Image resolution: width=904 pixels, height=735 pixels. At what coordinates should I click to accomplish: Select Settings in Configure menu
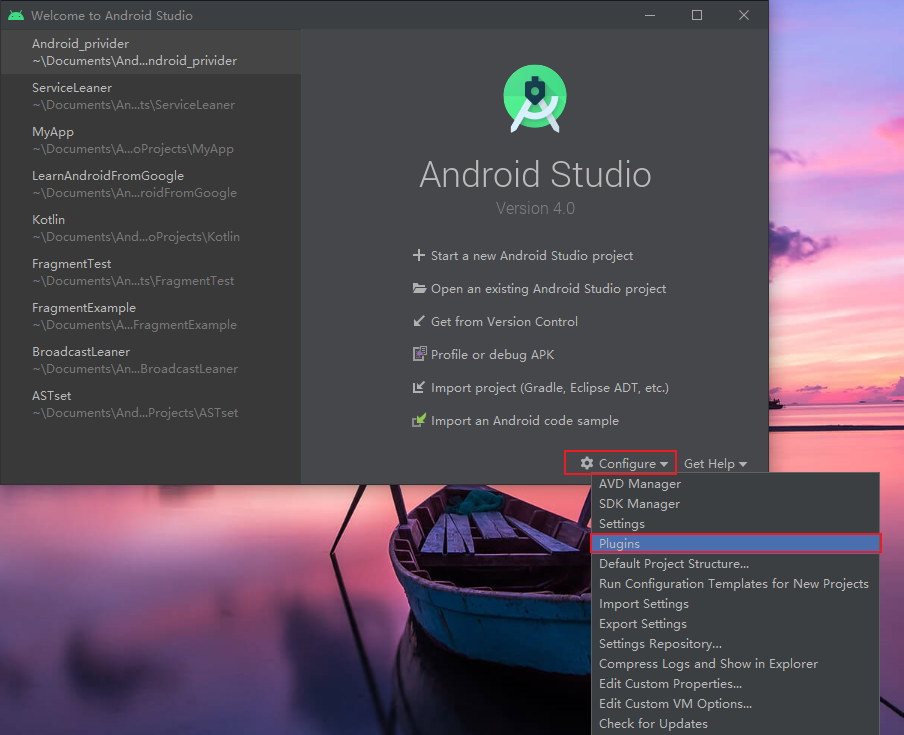coord(736,523)
